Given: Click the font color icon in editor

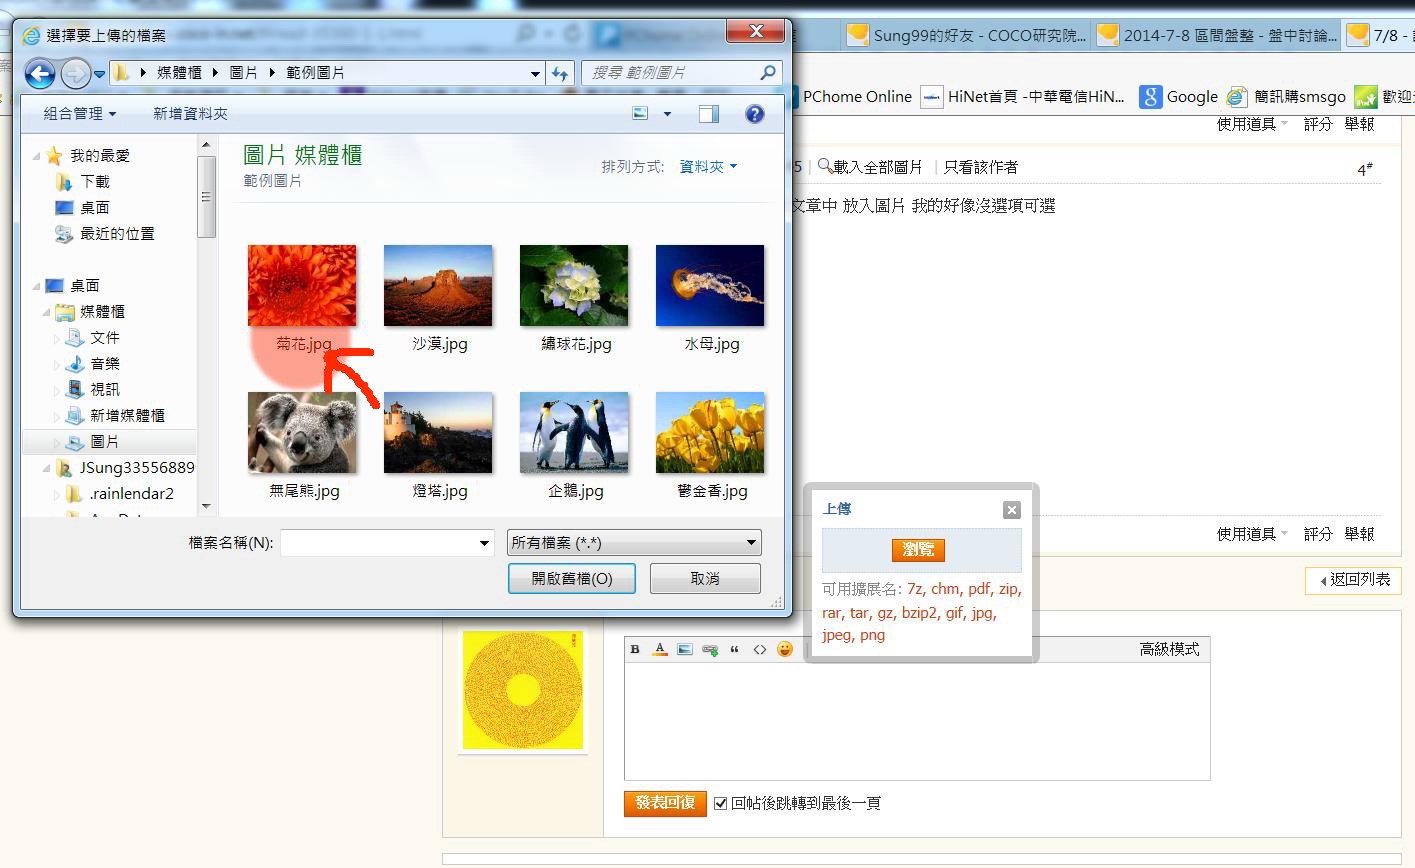Looking at the screenshot, I should [x=660, y=649].
